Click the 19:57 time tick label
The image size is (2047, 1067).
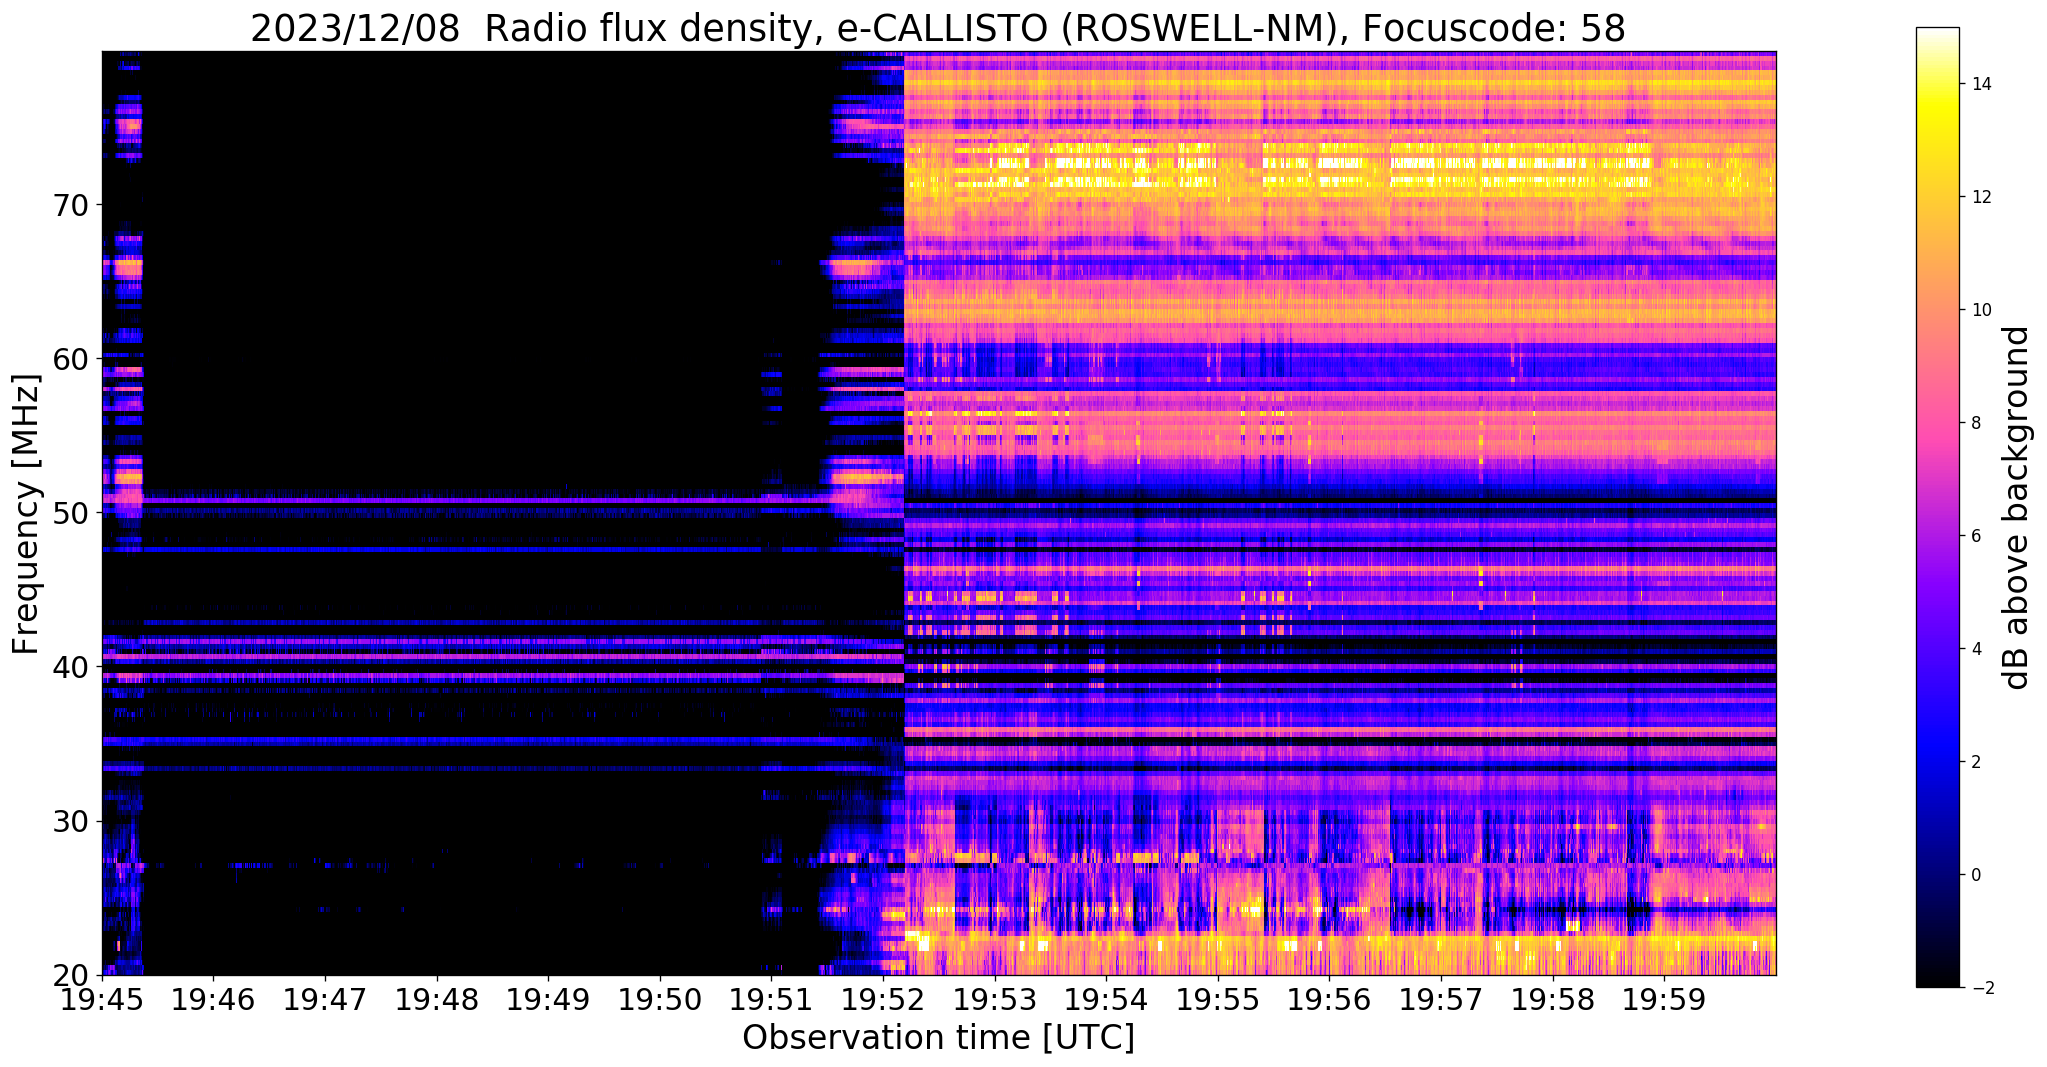[1441, 999]
